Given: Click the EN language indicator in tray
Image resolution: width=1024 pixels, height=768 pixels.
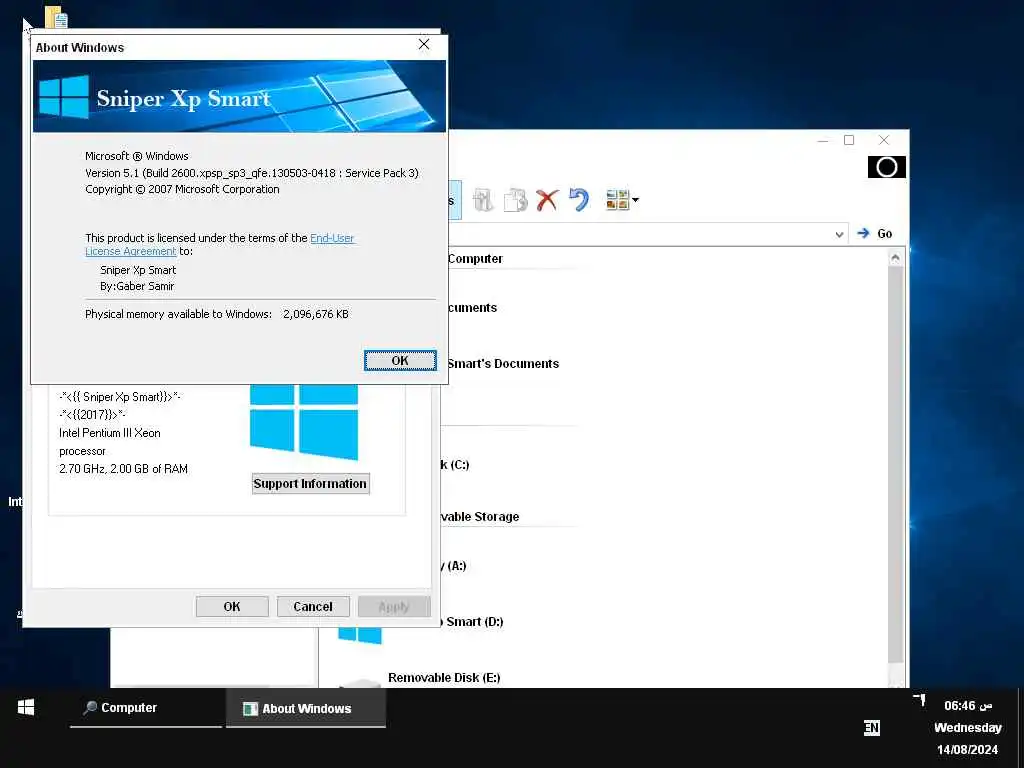Looking at the screenshot, I should click(872, 728).
